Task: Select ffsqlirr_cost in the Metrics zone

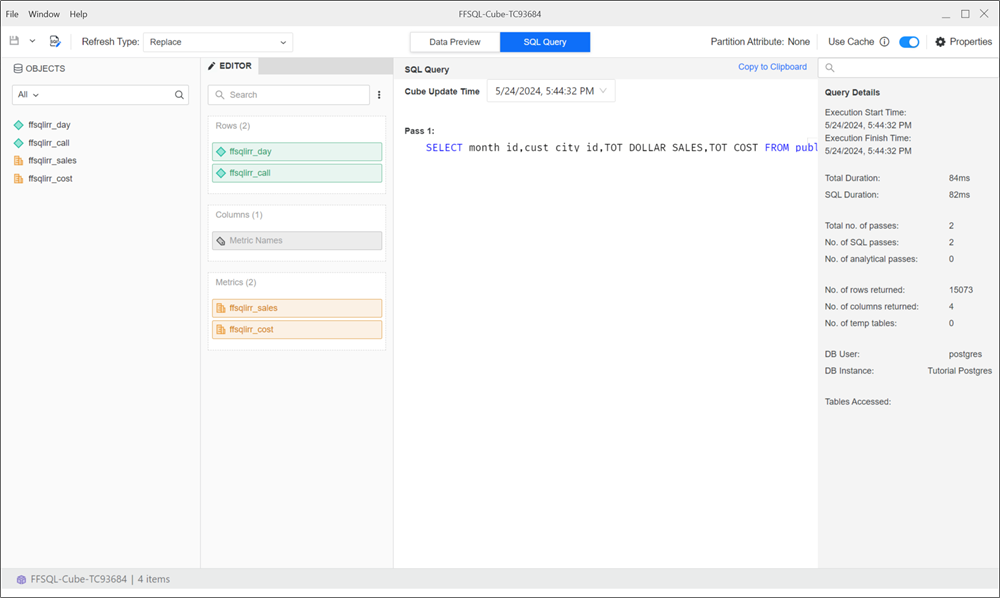Action: pos(297,329)
